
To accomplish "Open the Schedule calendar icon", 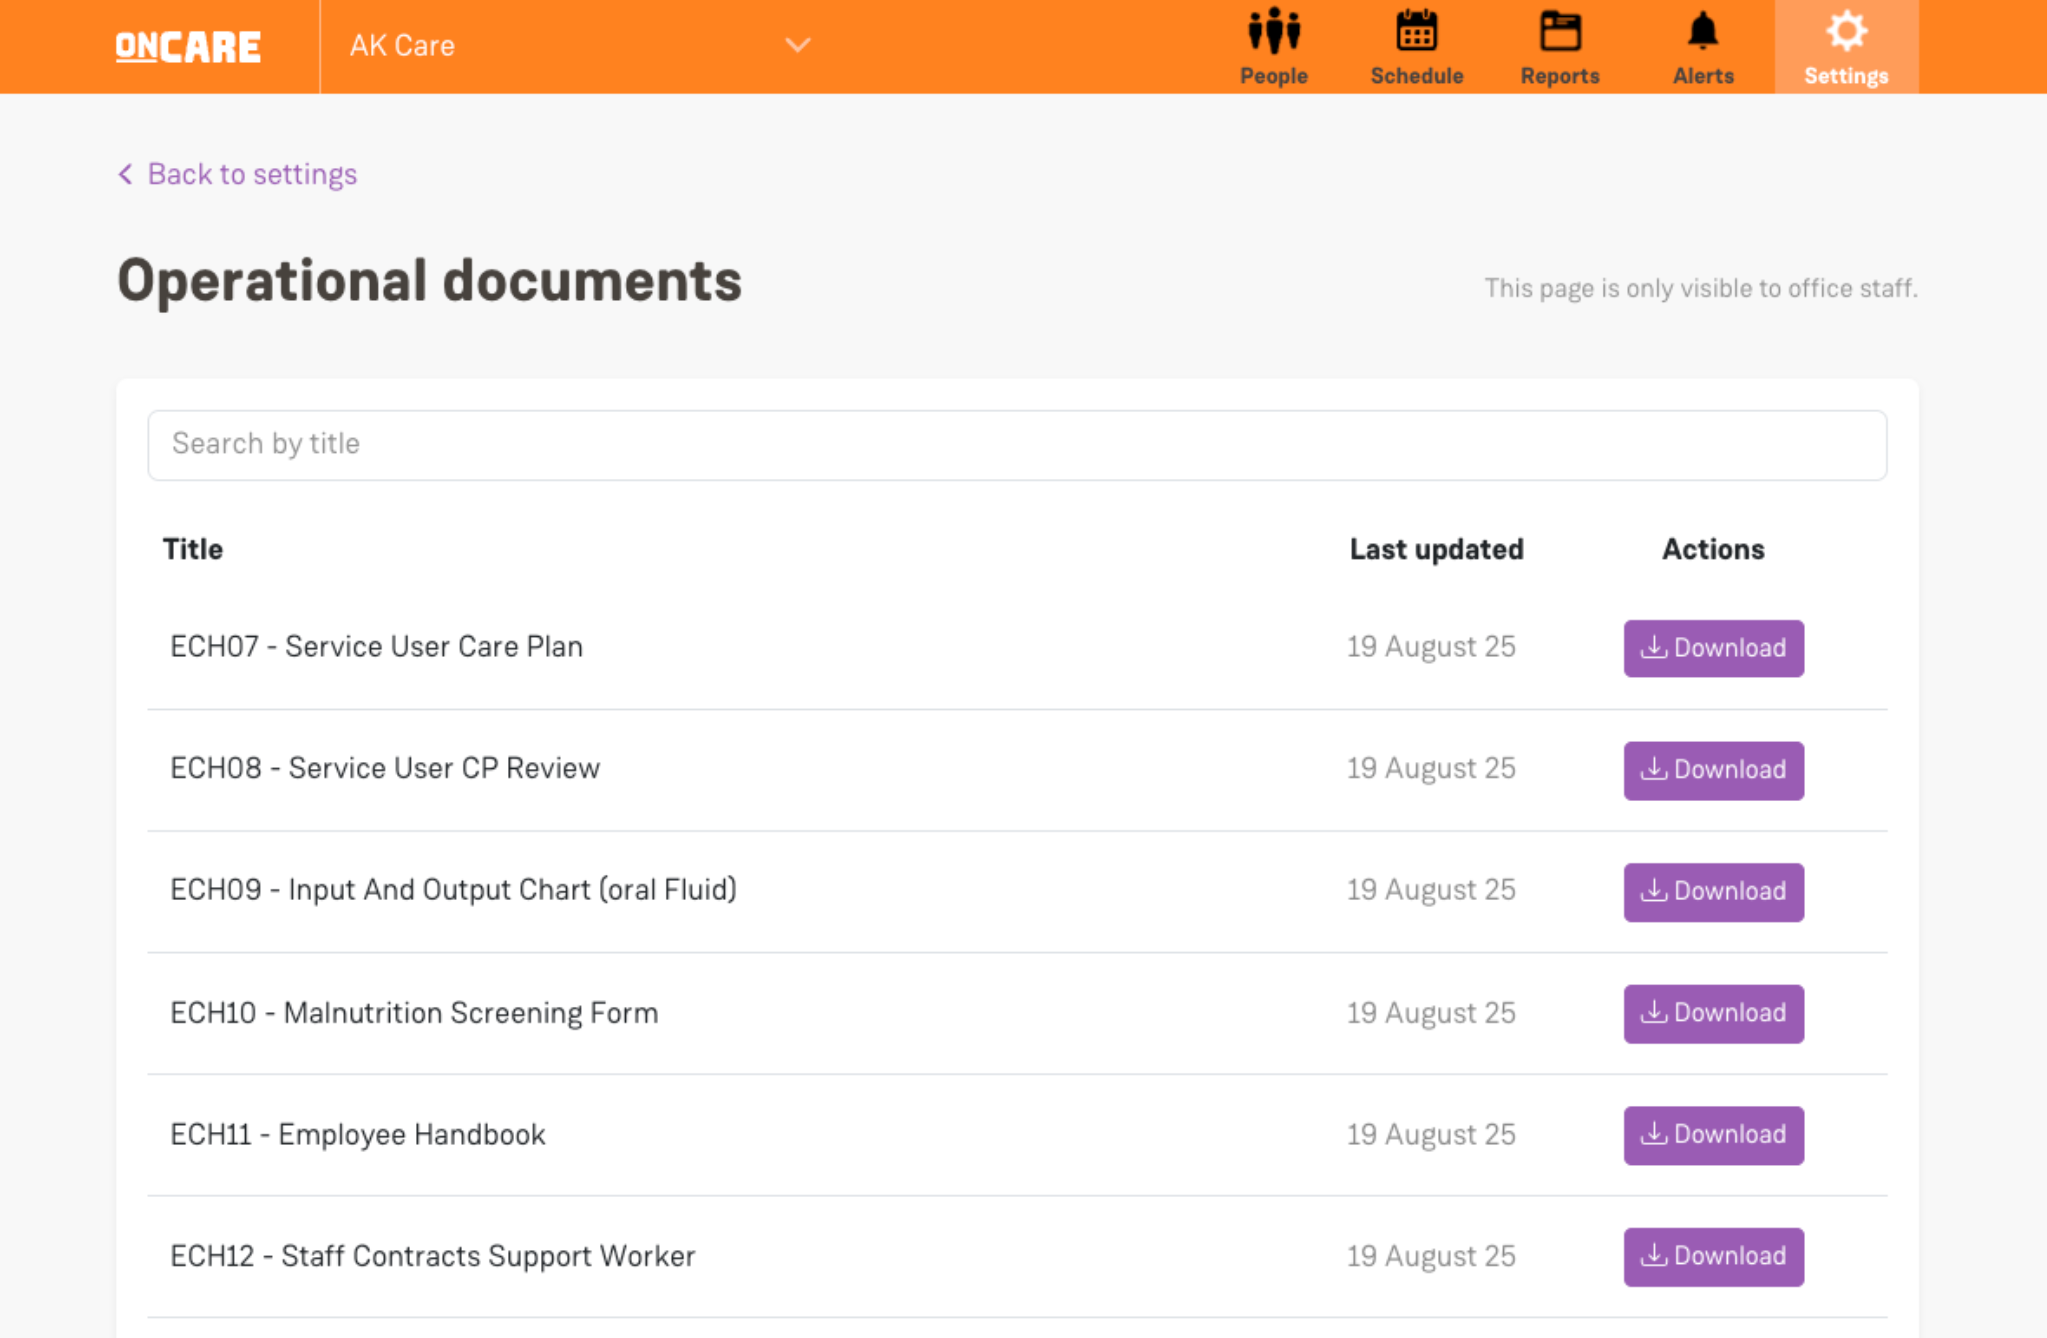I will pos(1416,32).
